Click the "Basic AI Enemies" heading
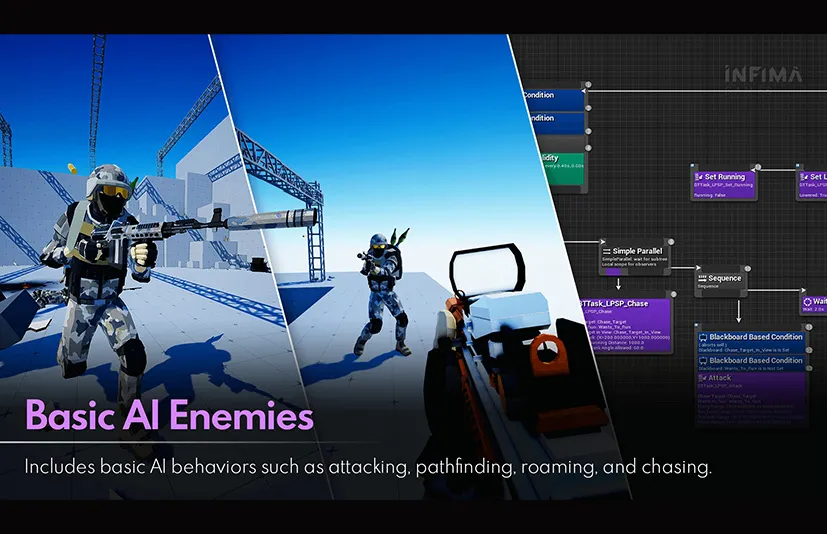Screen dimensions: 827x534 point(169,415)
